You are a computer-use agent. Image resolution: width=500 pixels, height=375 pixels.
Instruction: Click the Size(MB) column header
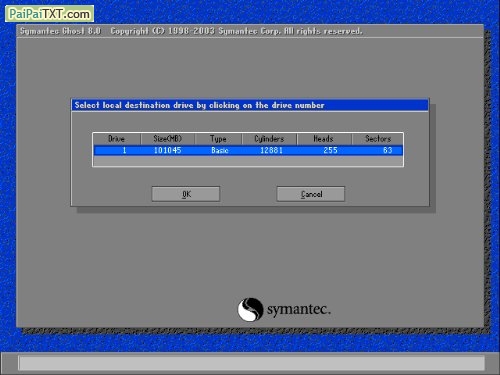[168, 139]
